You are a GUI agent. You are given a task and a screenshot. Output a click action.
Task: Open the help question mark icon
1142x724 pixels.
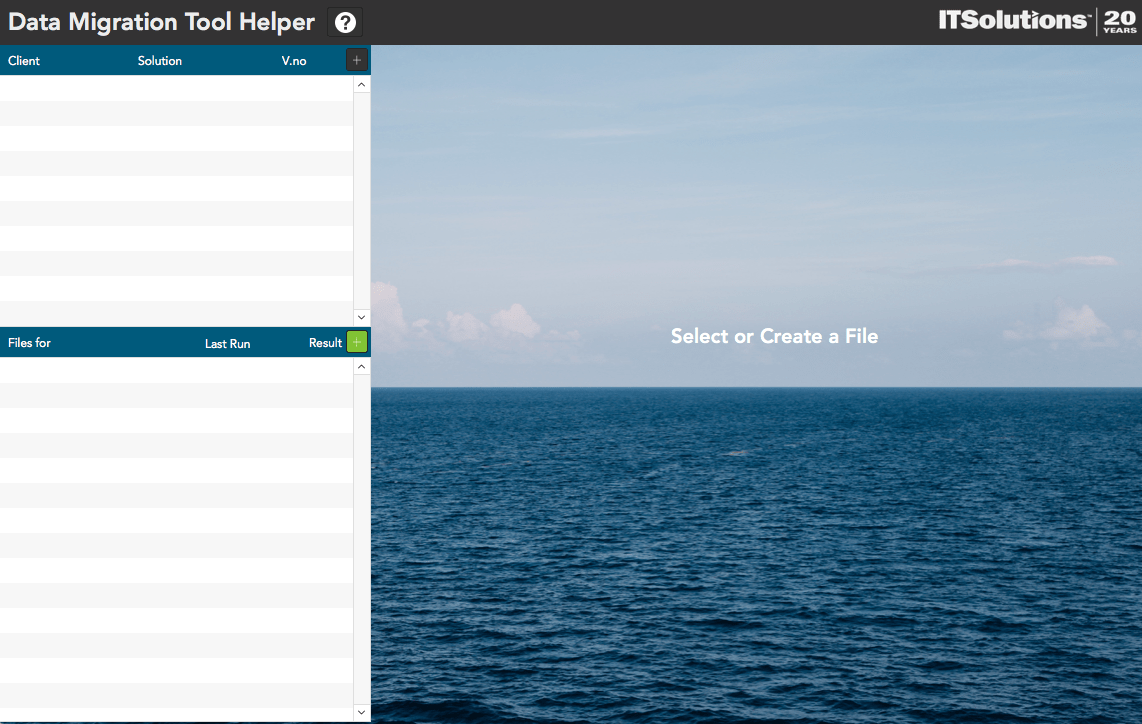[x=345, y=23]
